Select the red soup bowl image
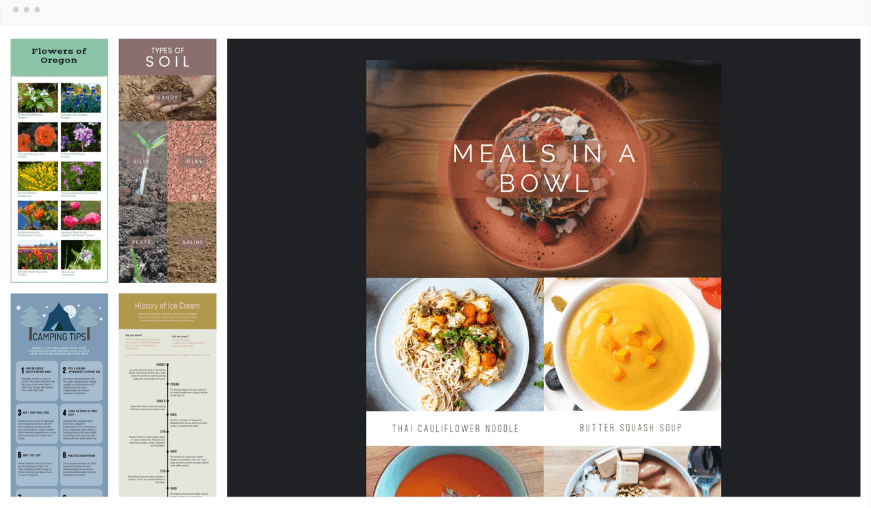Image resolution: width=871 pixels, height=508 pixels. 455,471
